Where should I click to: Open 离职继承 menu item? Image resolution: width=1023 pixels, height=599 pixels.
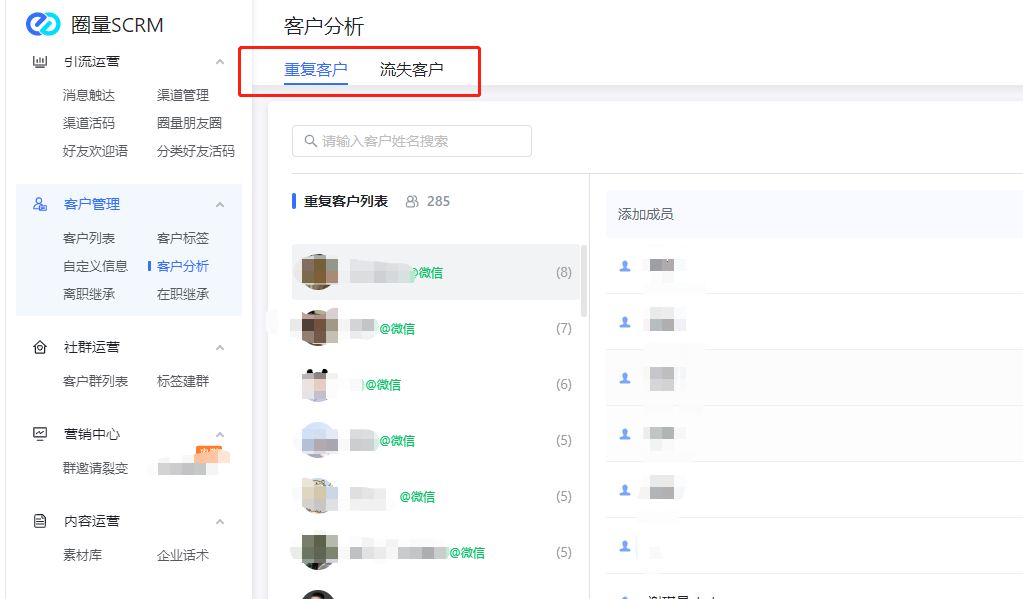click(89, 294)
